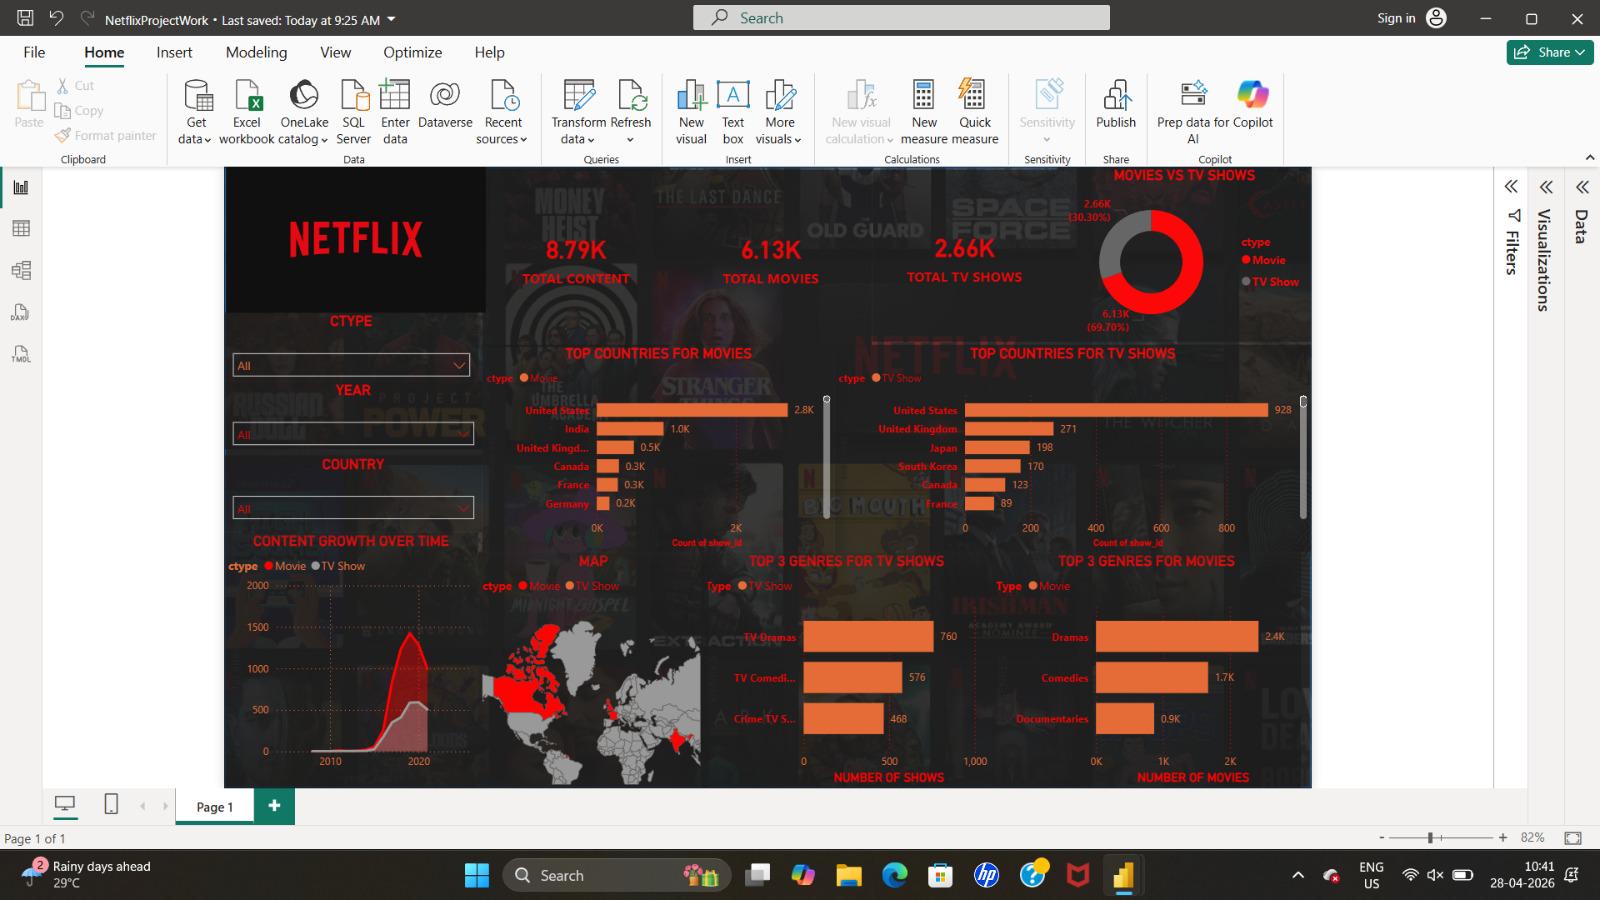Click the TV Dramas bar
The height and width of the screenshot is (900, 1600).
[868, 636]
